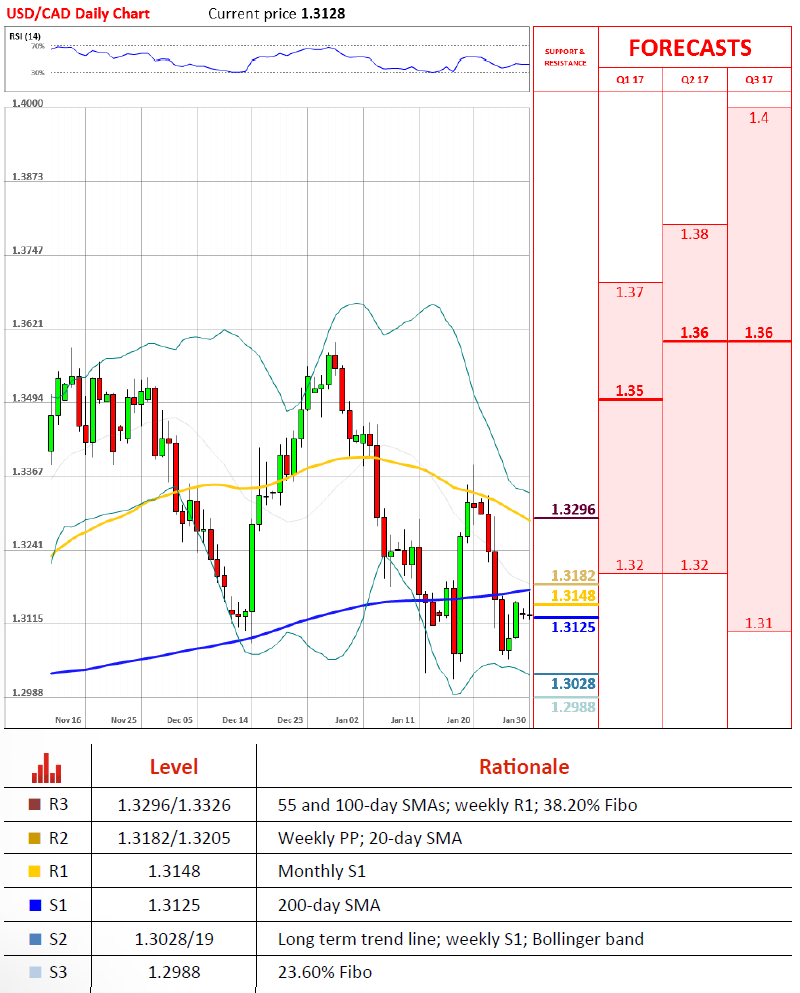The height and width of the screenshot is (993, 800).
Task: Click the red bar chart icon
Action: click(46, 768)
